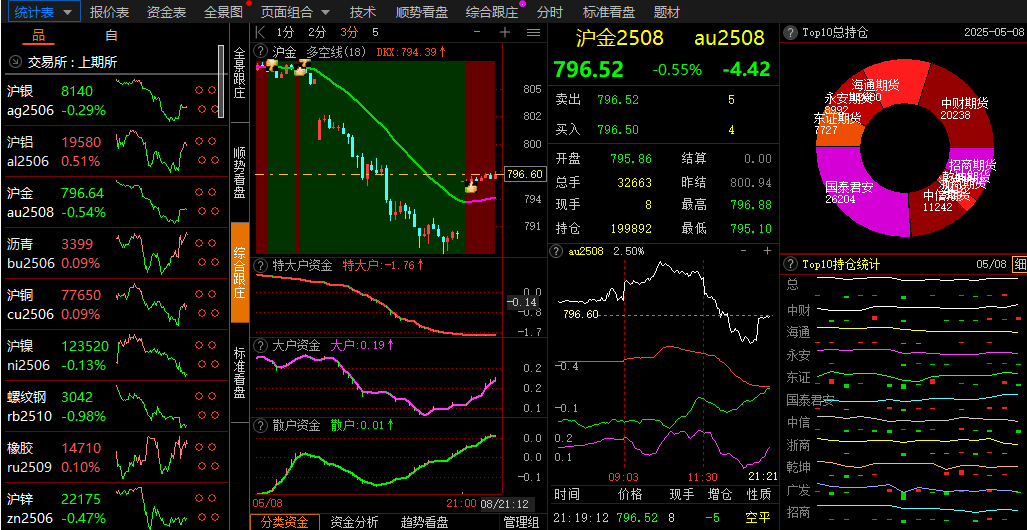Click help icon beside au2508 intraday chart

click(556, 251)
